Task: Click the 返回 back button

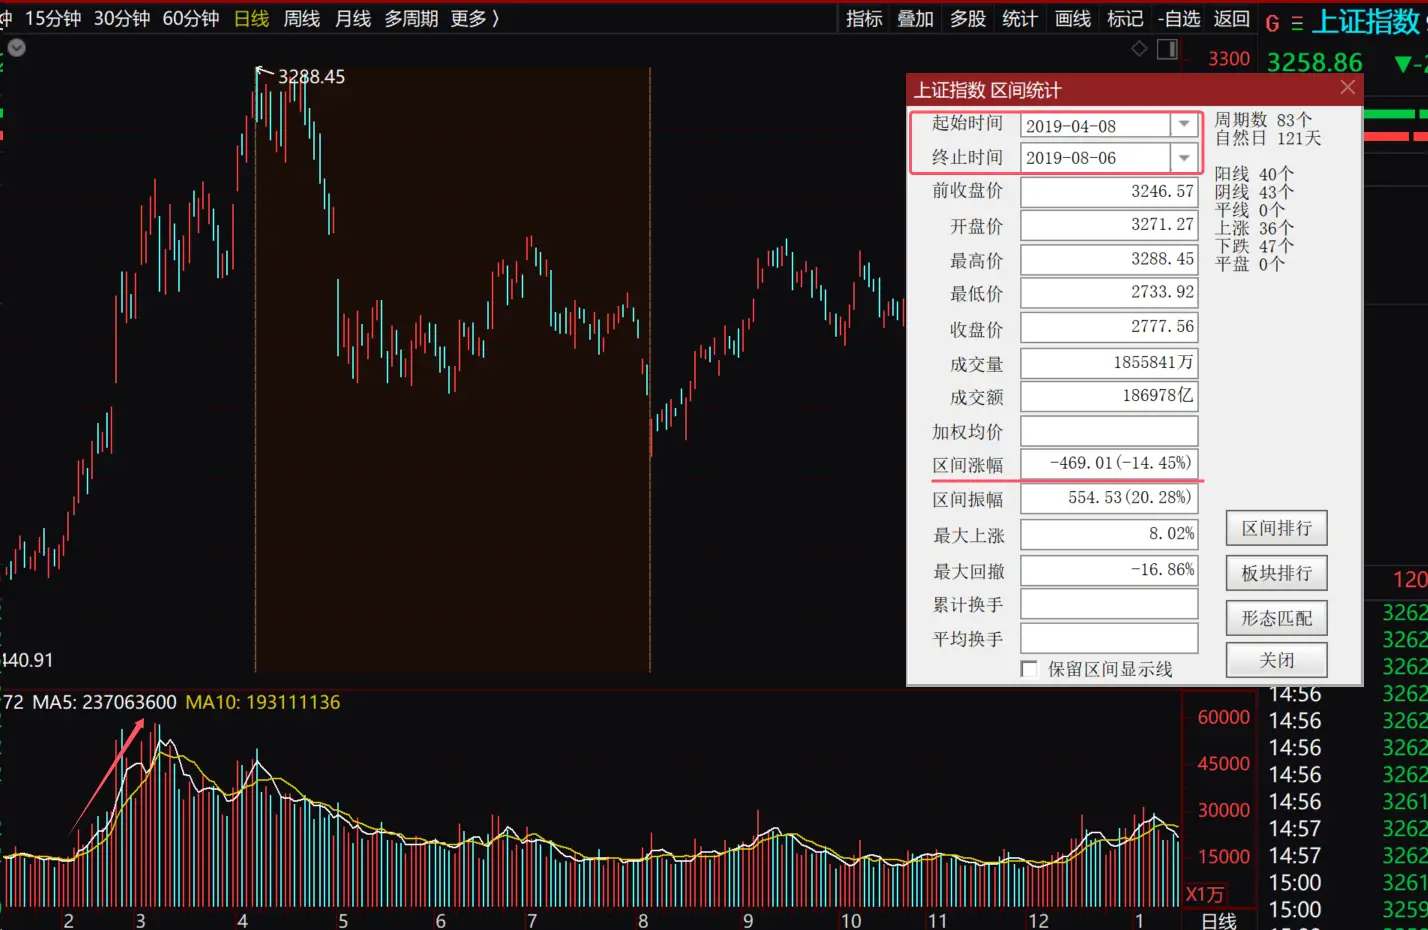Action: 1232,19
